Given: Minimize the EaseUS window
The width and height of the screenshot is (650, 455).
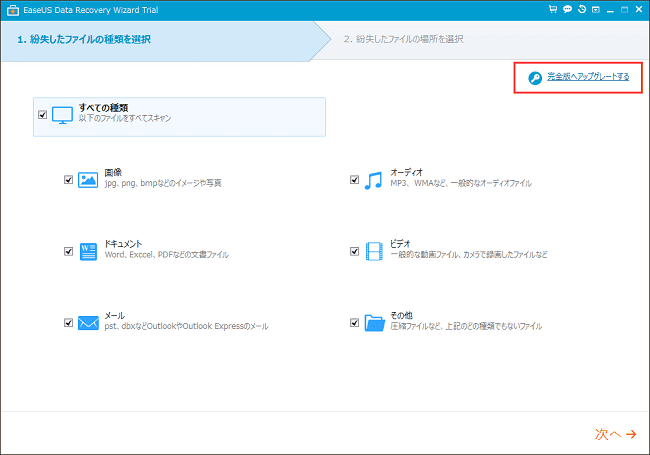Looking at the screenshot, I should point(610,10).
